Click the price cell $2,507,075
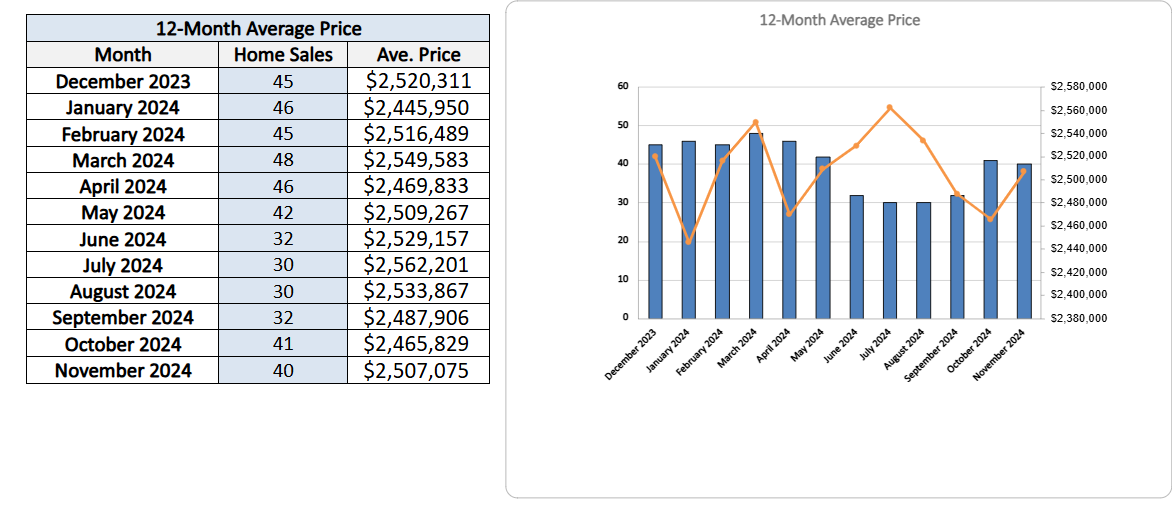This screenshot has width=1176, height=511. [418, 370]
